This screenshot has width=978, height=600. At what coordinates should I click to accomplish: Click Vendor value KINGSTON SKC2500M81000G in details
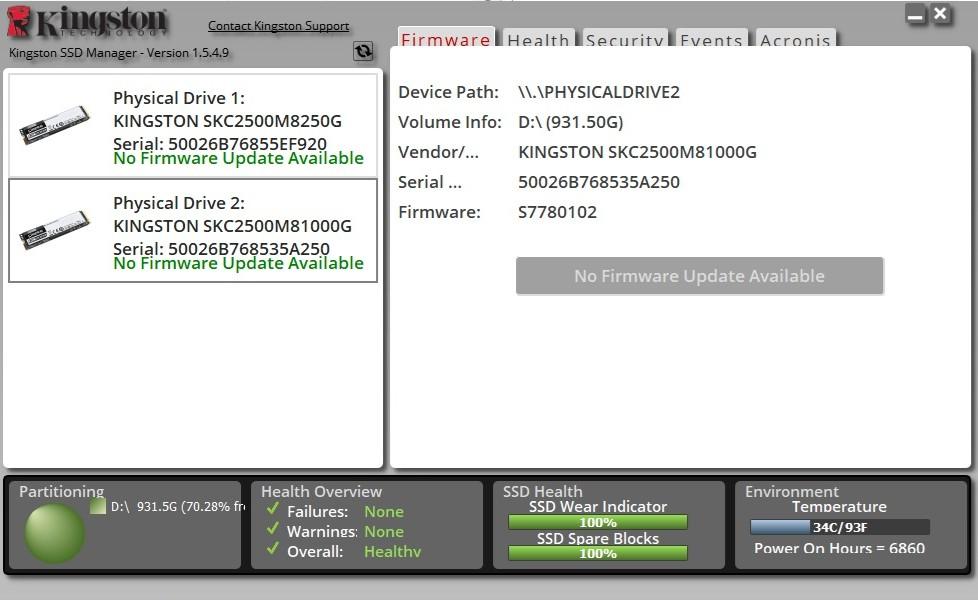637,152
